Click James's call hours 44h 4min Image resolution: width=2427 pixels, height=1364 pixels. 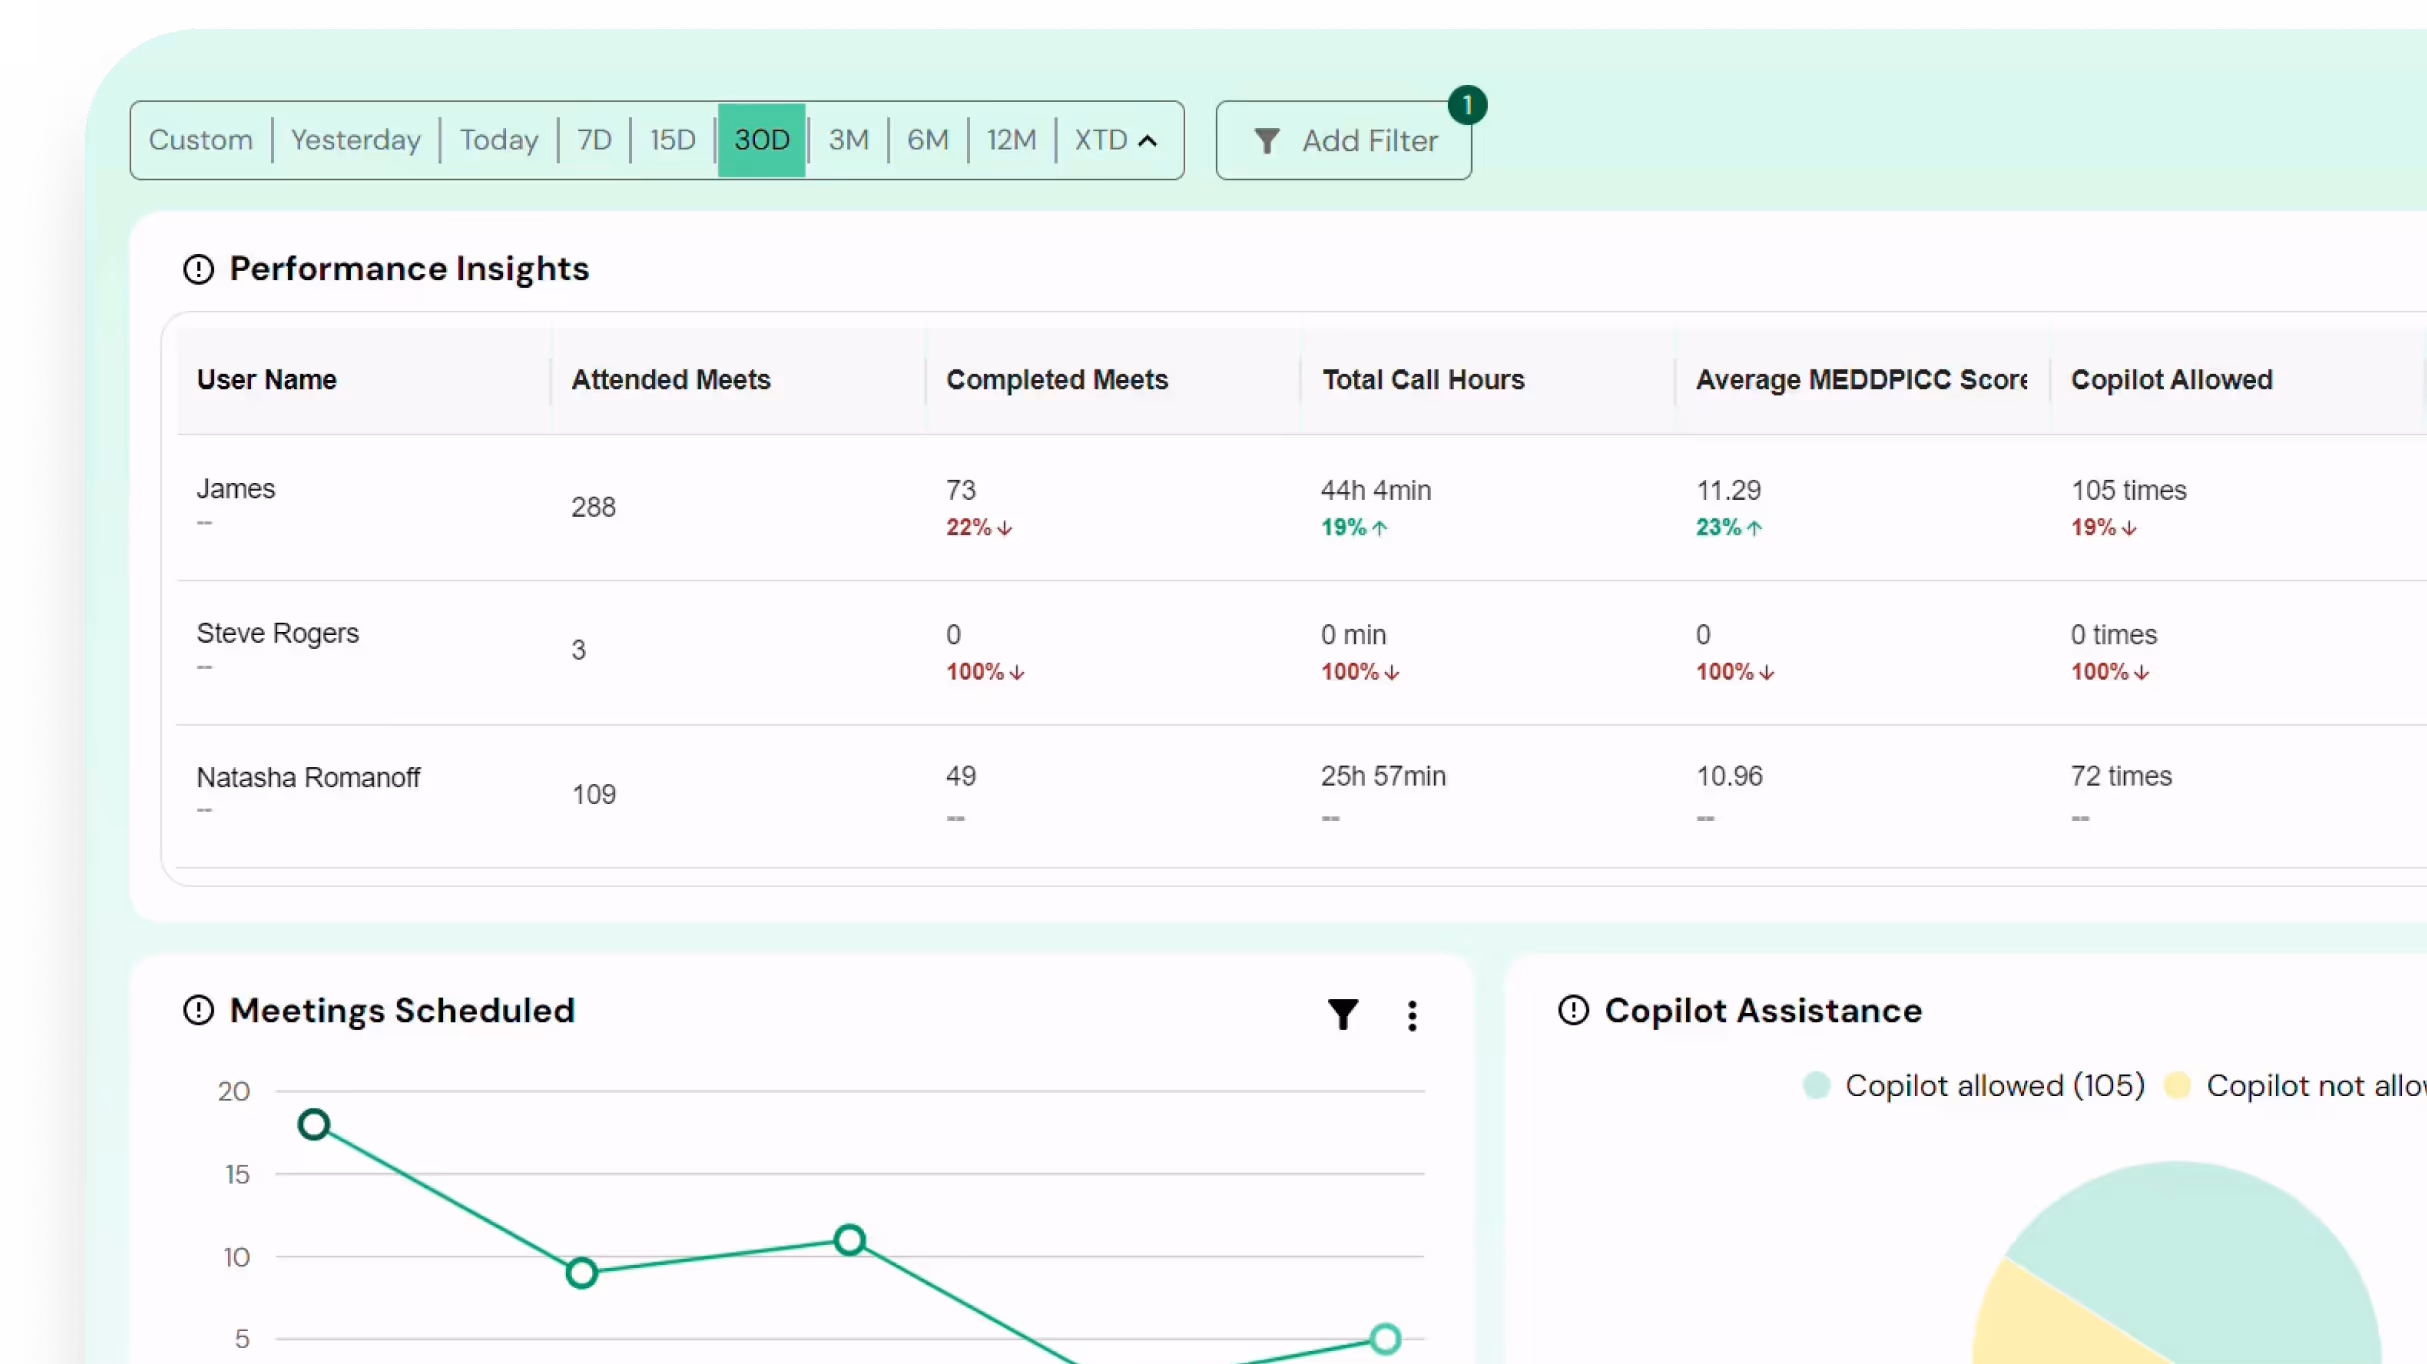(x=1376, y=490)
